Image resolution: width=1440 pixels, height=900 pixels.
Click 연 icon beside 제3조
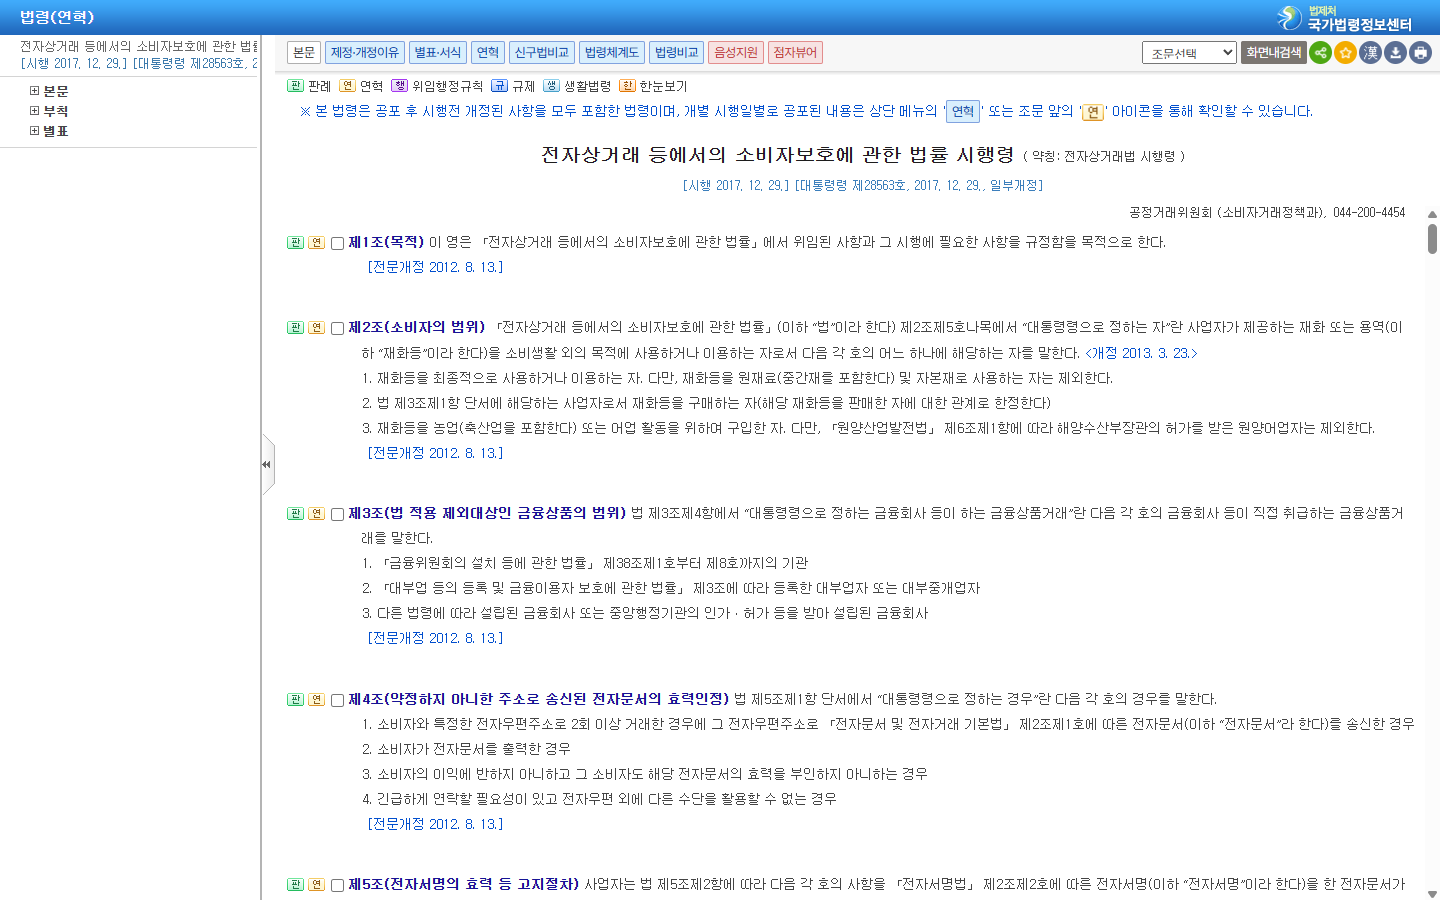(x=316, y=514)
